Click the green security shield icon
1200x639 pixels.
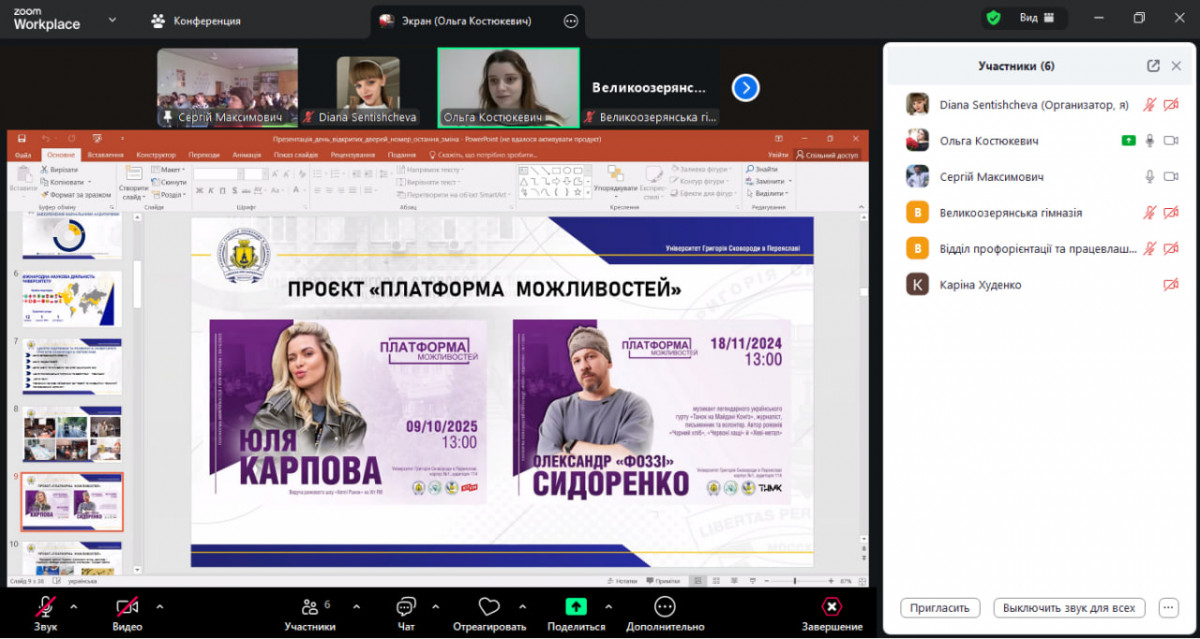(x=993, y=18)
